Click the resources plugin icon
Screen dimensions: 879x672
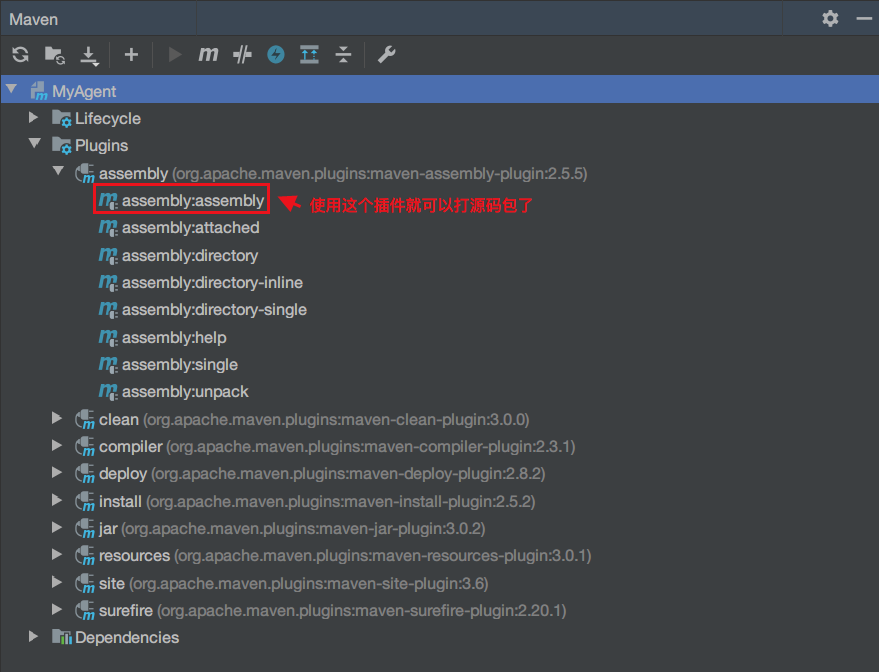point(85,555)
